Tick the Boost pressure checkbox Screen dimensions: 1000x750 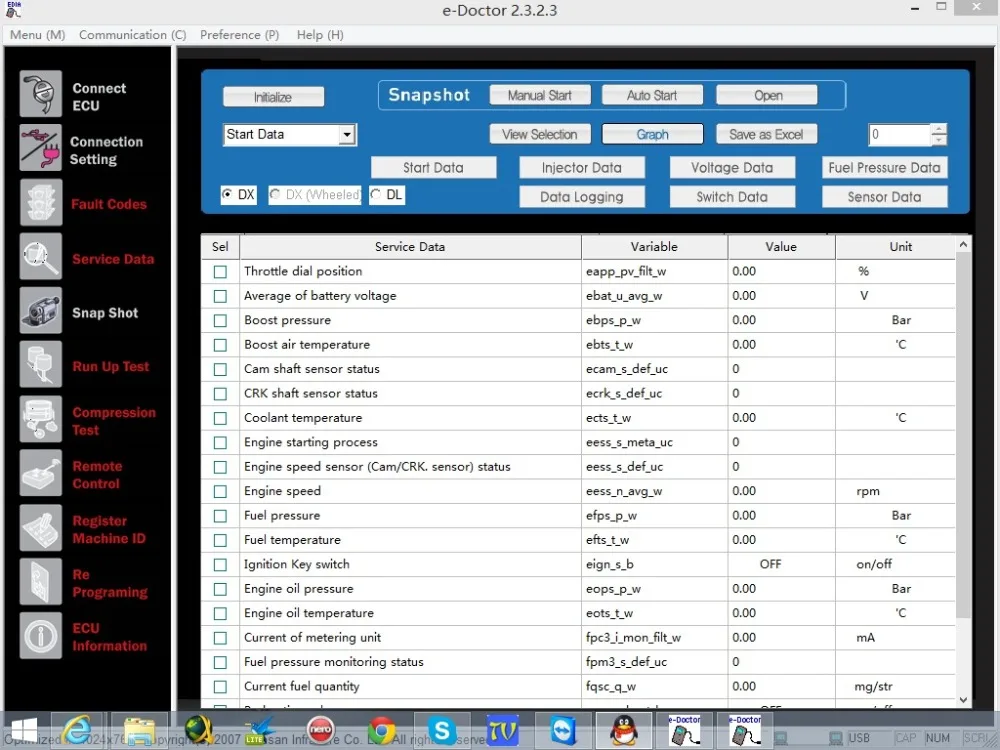coord(220,320)
